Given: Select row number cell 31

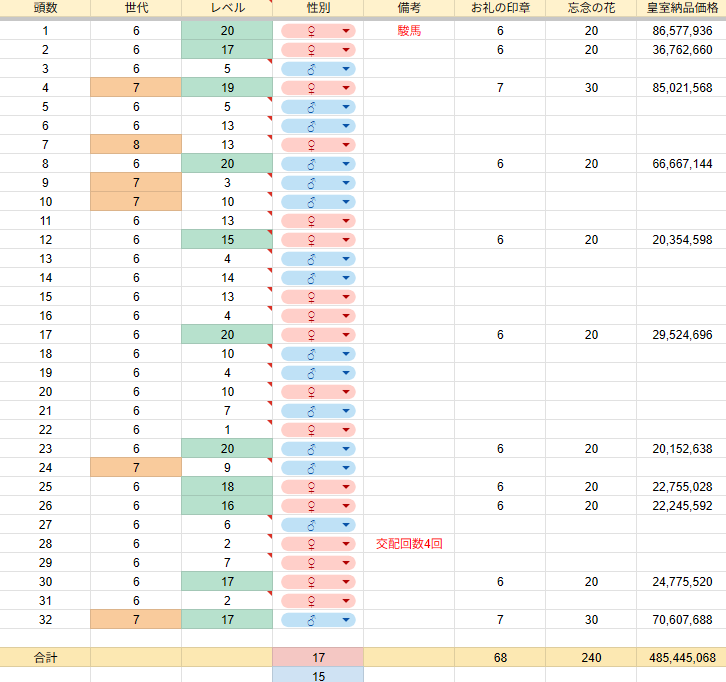Looking at the screenshot, I should coord(45,601).
